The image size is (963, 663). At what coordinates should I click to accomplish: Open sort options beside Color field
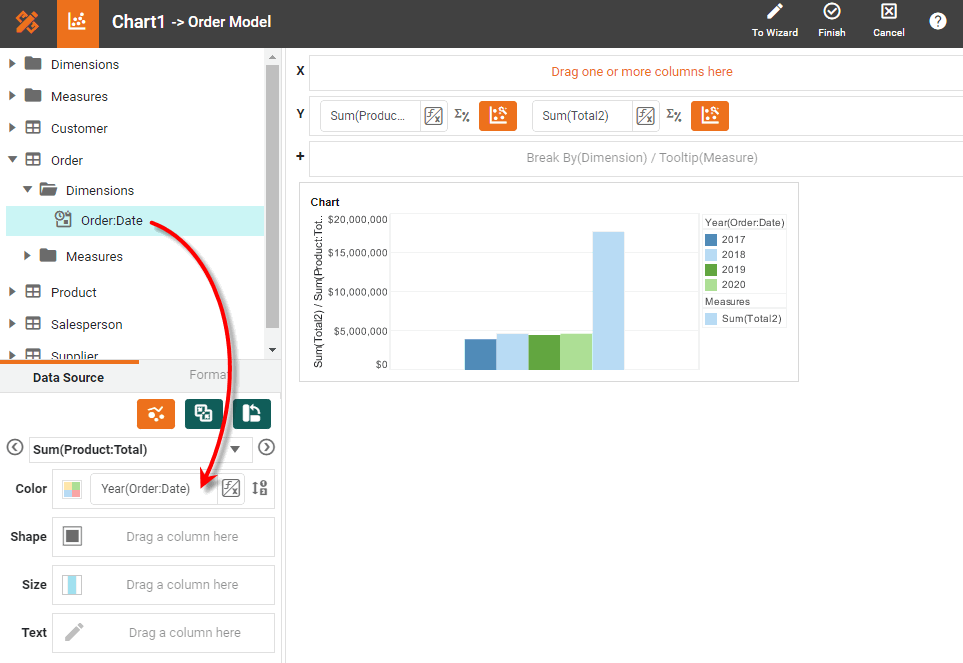click(x=260, y=488)
